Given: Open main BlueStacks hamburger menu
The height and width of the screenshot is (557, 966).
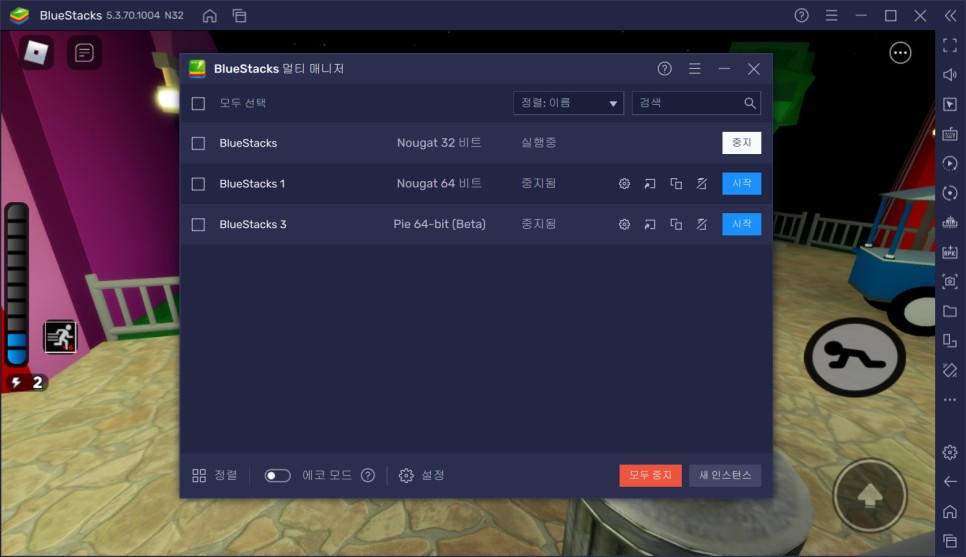Looking at the screenshot, I should point(831,15).
